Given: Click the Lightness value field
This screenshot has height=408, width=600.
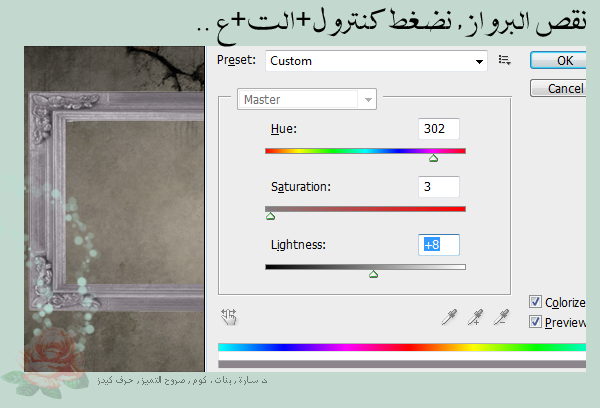Looking at the screenshot, I should pos(439,245).
